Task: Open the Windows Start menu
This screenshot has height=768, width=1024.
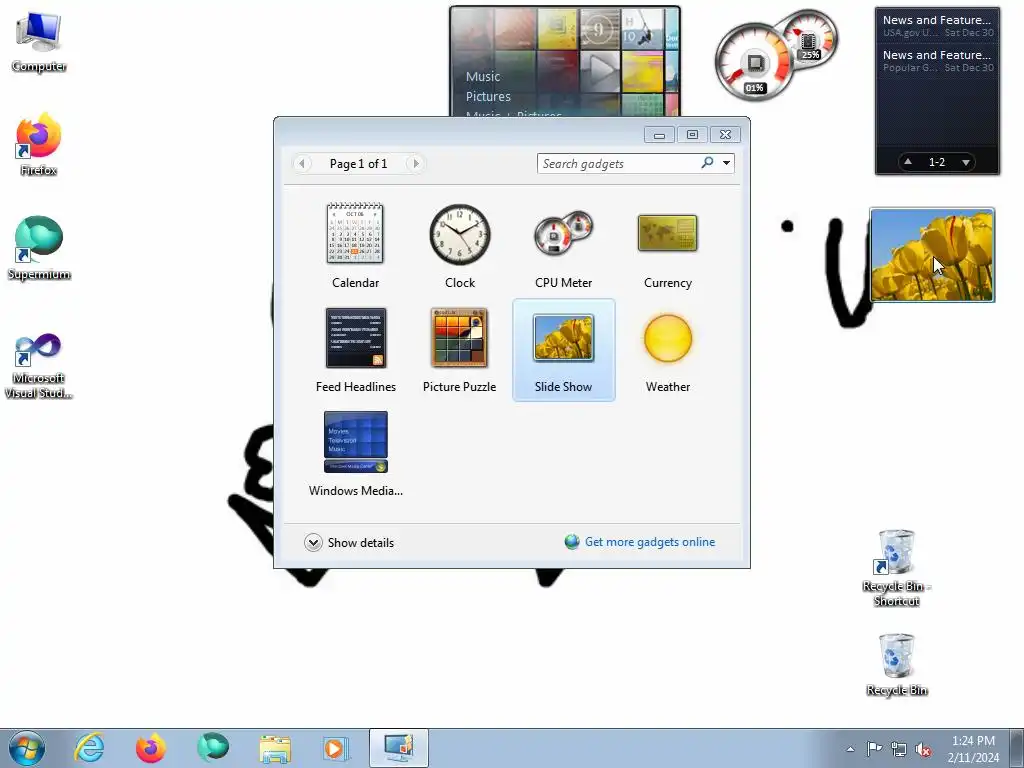Action: click(x=27, y=748)
